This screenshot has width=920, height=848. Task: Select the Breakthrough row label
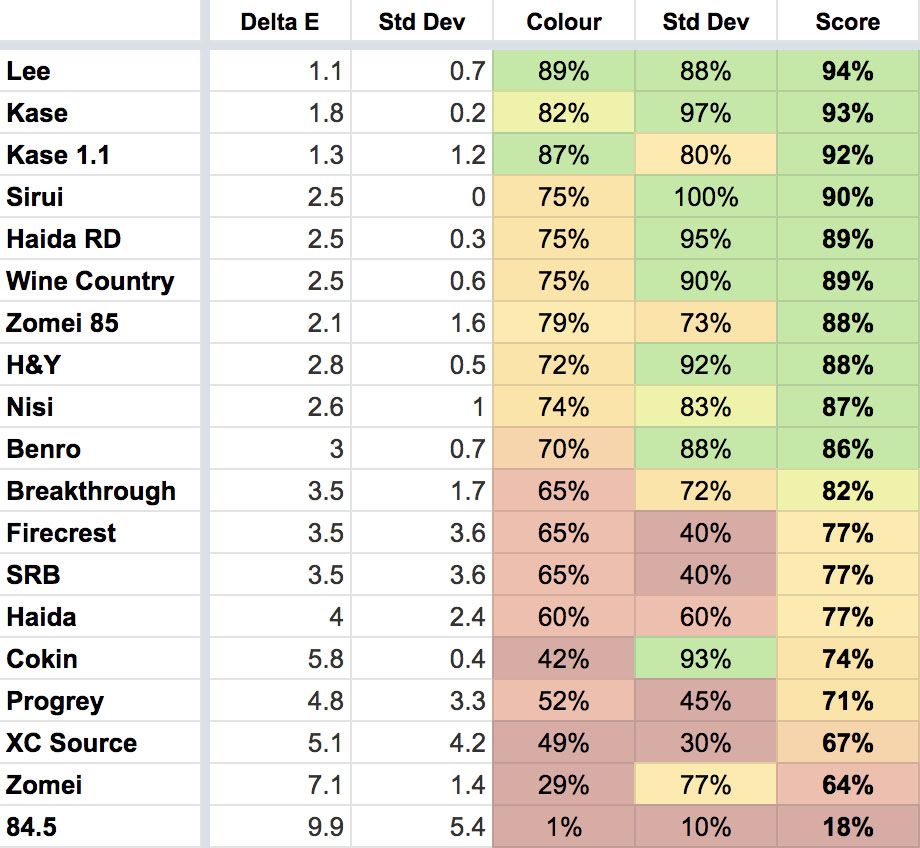(x=91, y=491)
